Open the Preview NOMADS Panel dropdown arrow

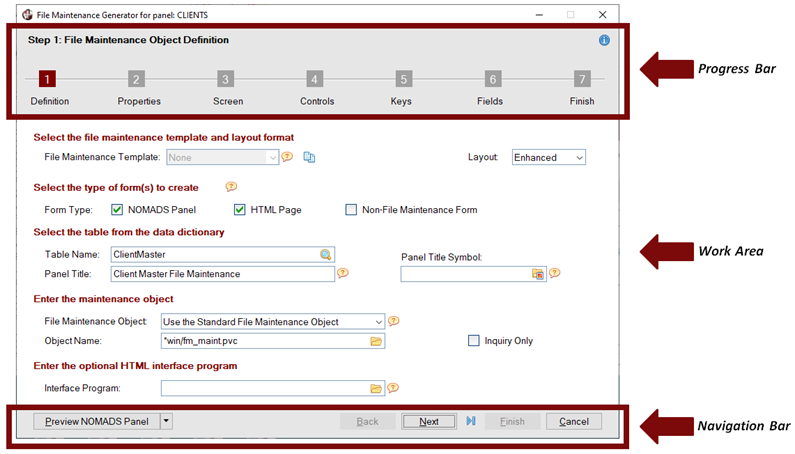166,421
